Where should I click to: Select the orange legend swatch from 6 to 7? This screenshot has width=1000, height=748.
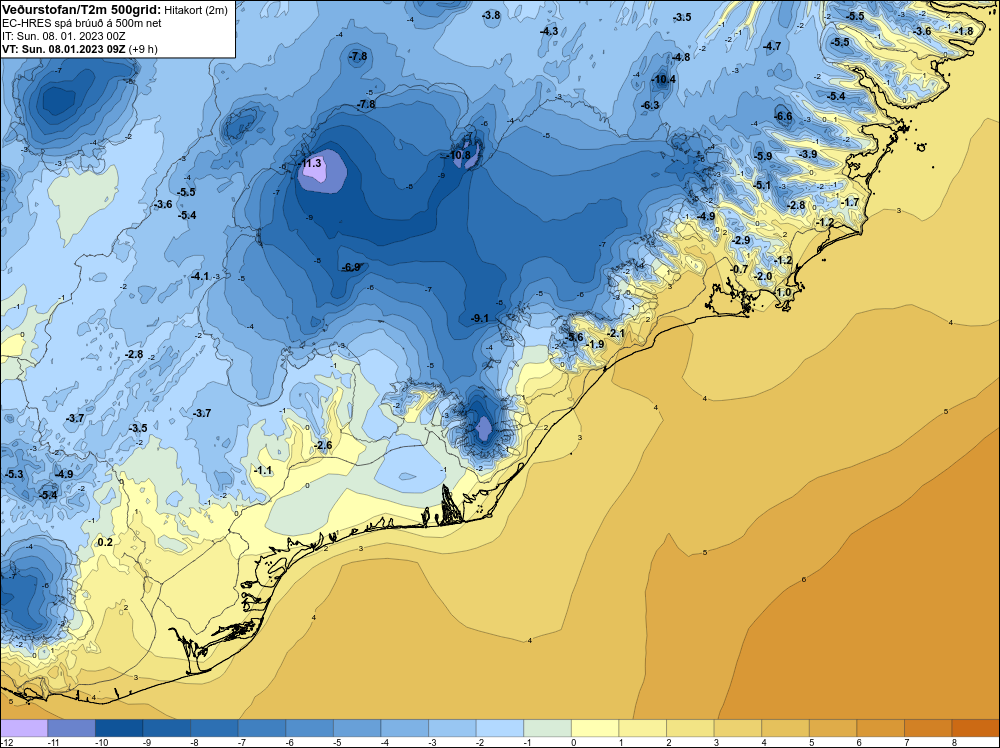pos(881,728)
